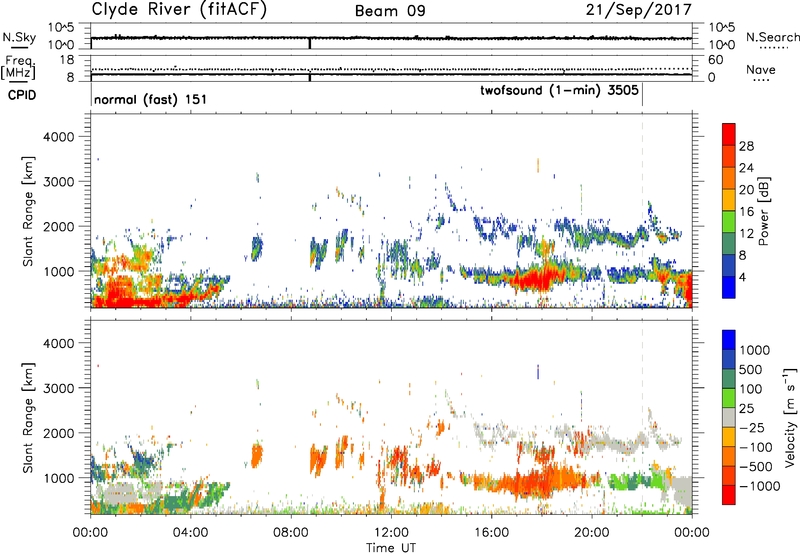
Task: Click the strong red echo near 18:00 in power plot
Action: (x=537, y=280)
